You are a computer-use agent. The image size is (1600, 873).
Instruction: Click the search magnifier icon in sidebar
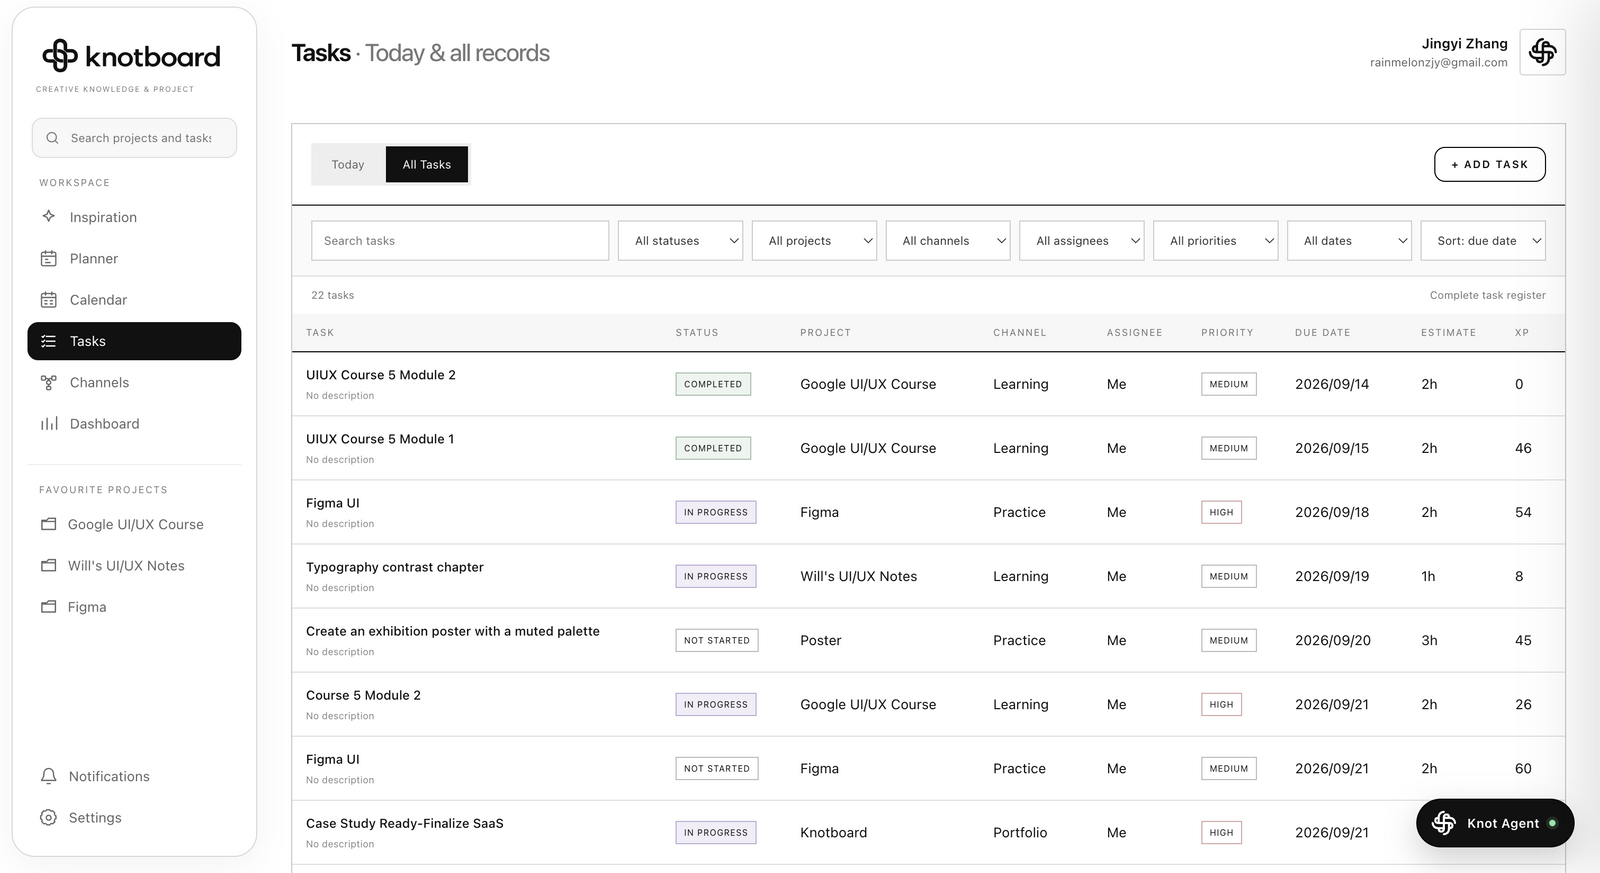click(52, 138)
